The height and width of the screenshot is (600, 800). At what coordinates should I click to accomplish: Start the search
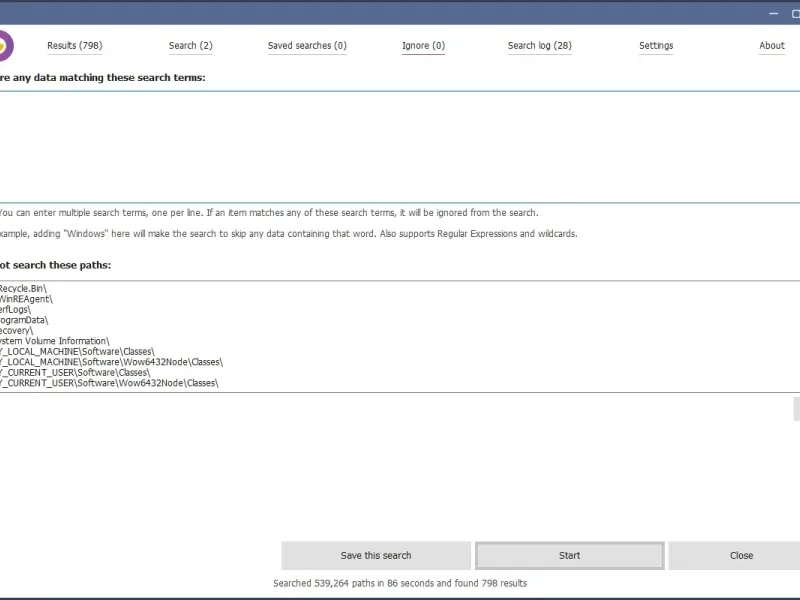coord(569,555)
